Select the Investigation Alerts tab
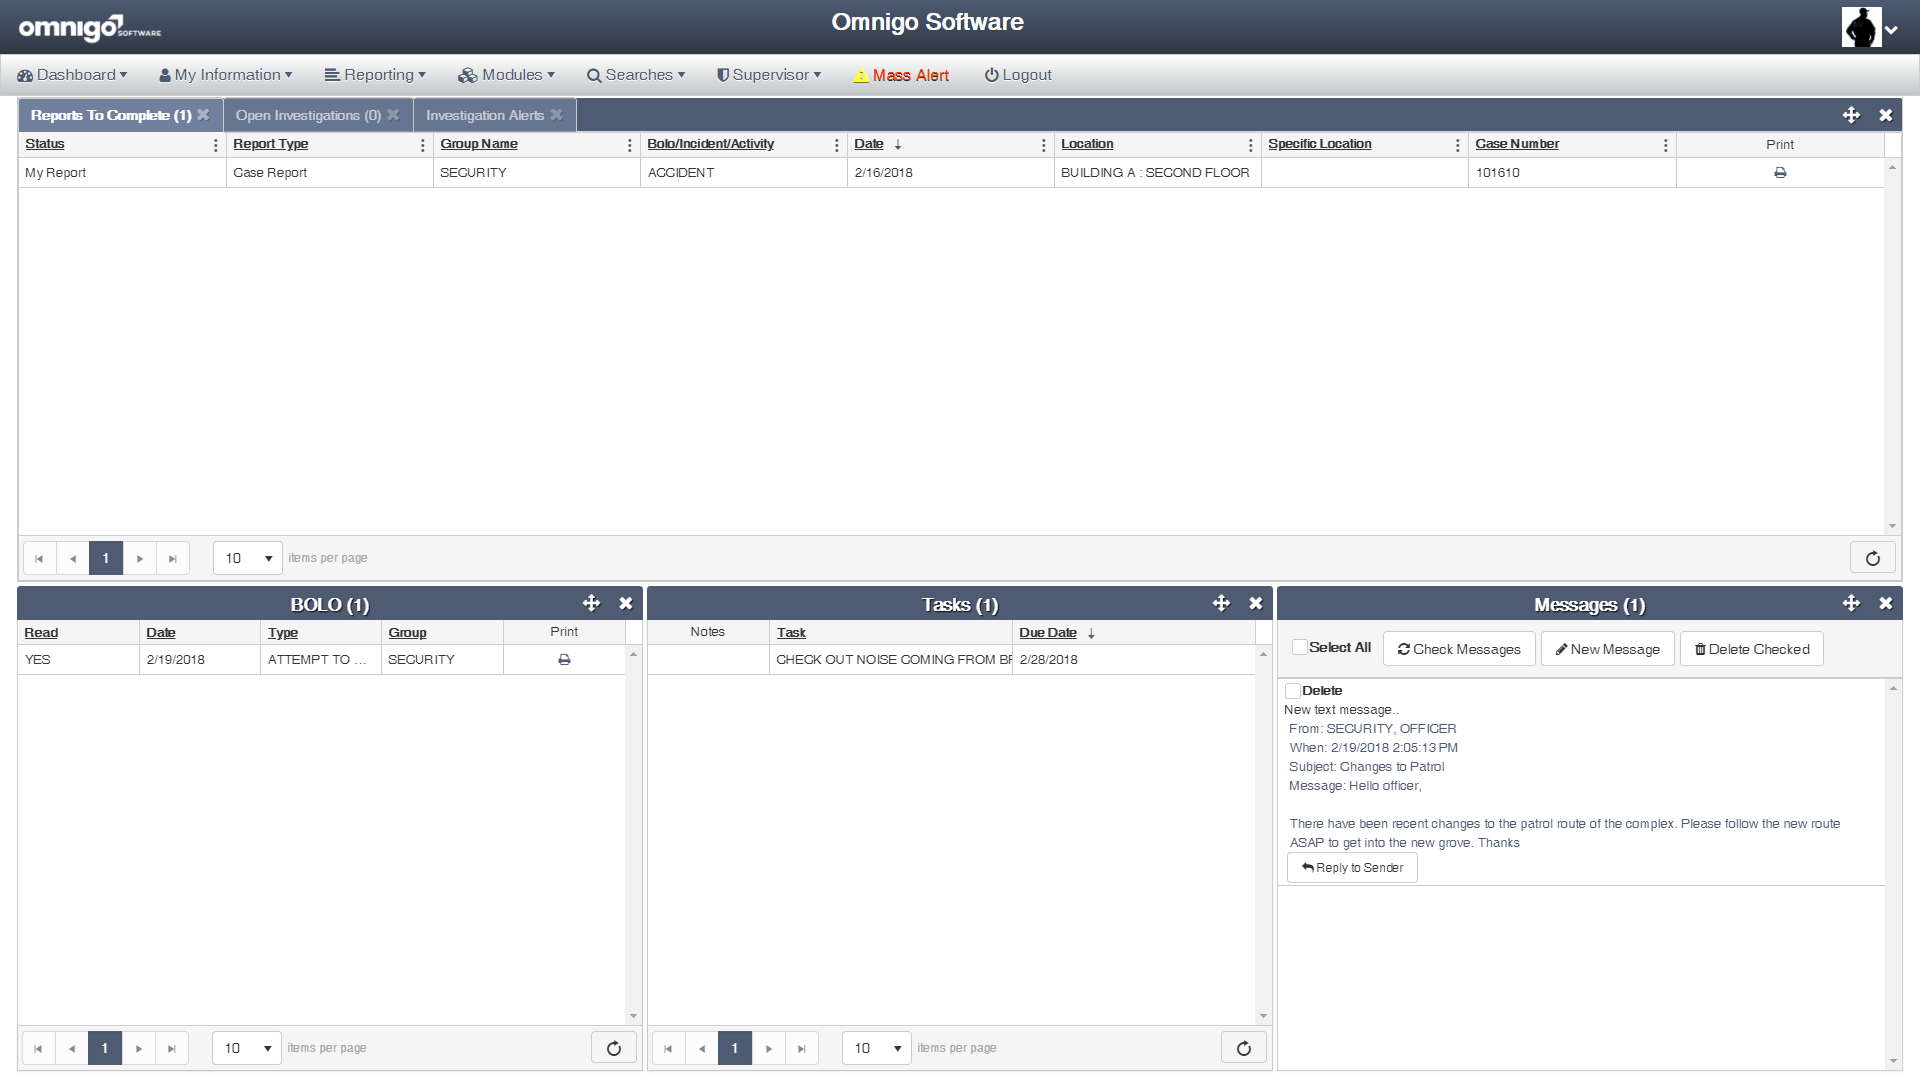 [485, 115]
